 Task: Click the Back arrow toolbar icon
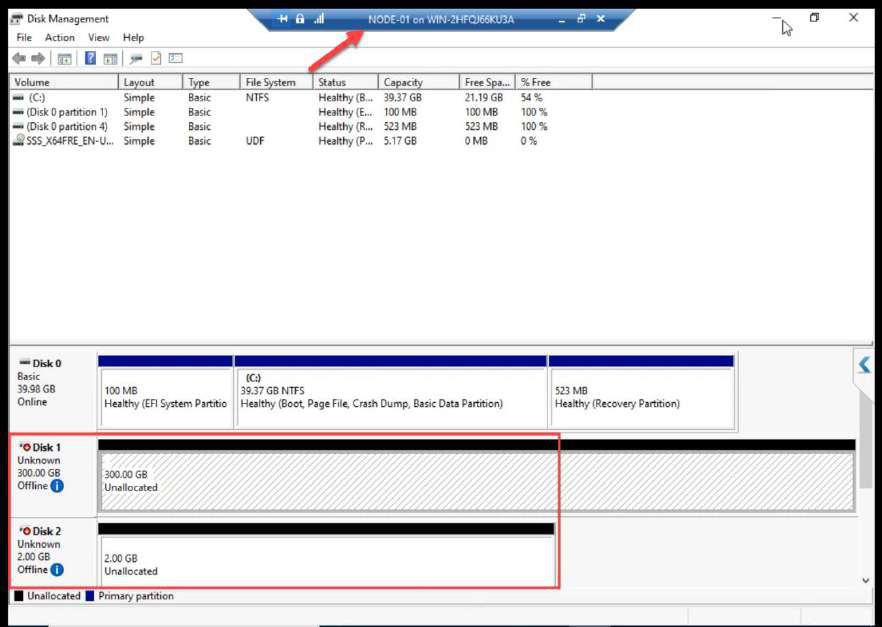19,58
